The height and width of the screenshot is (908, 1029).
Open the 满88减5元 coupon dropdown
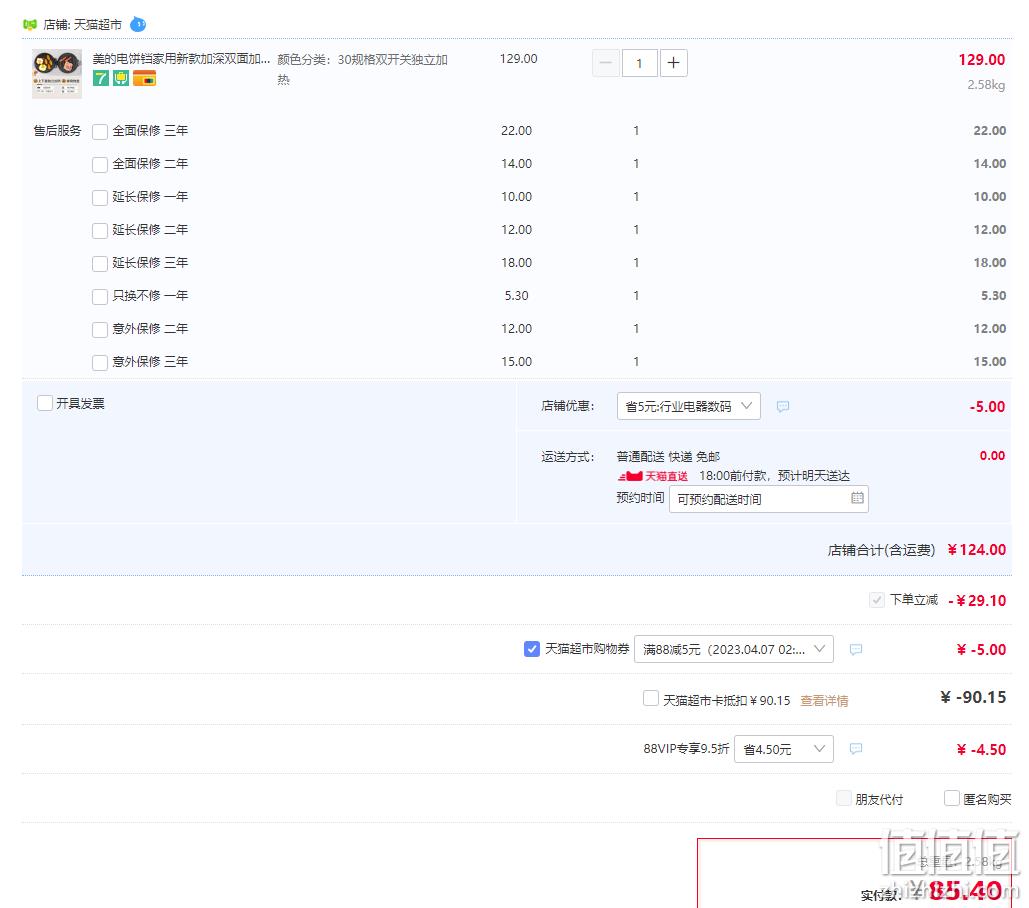point(734,649)
